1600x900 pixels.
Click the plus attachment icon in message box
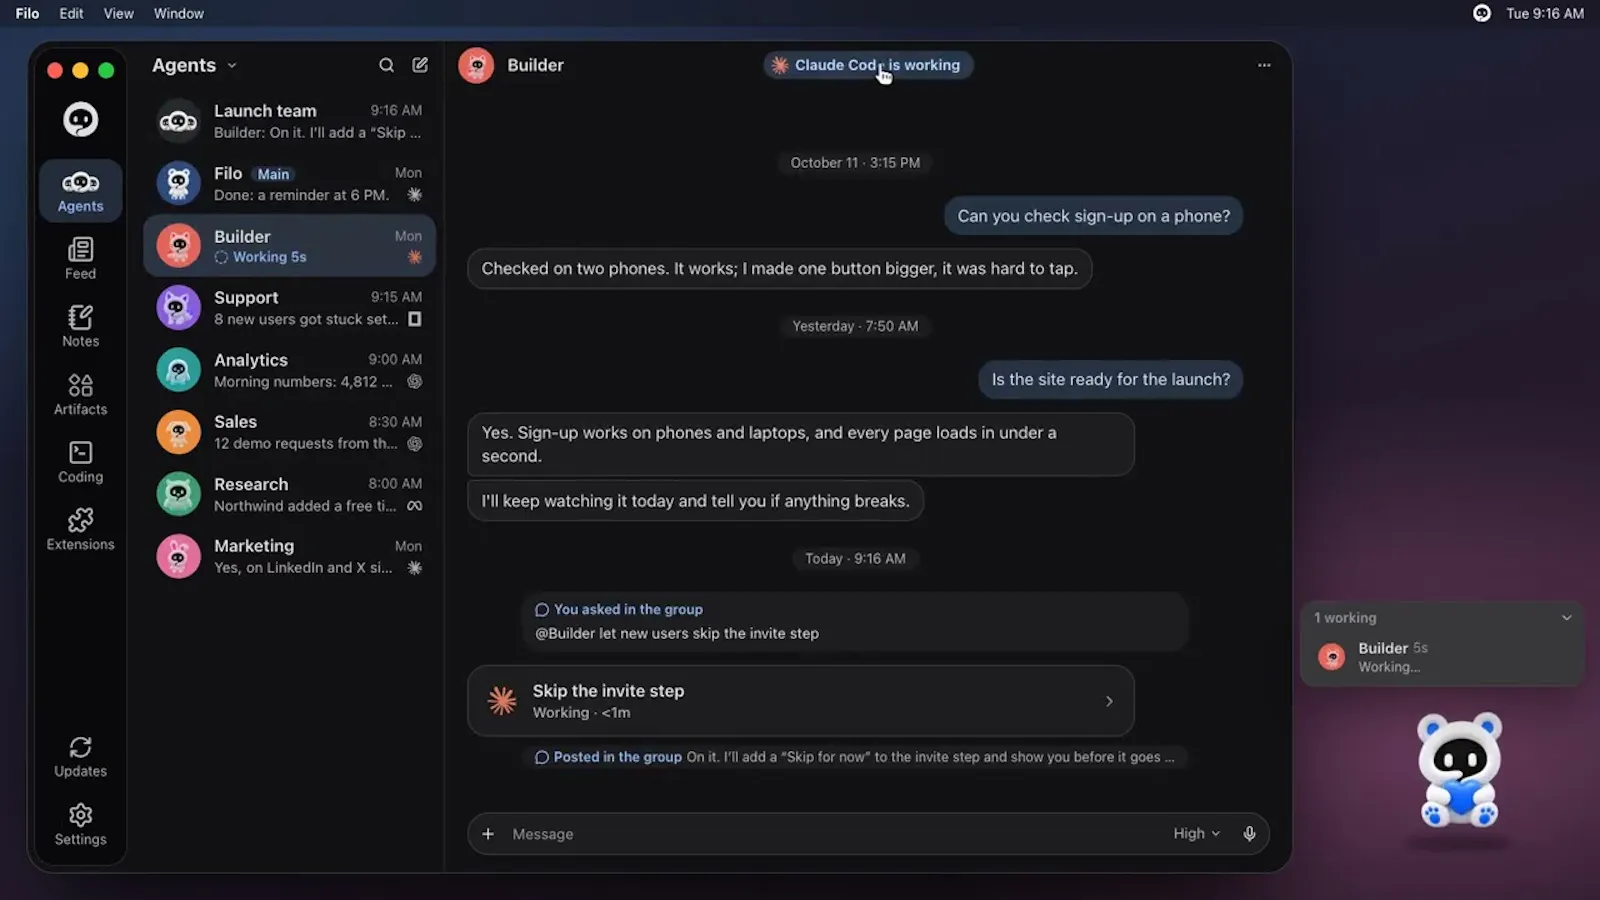tap(488, 834)
